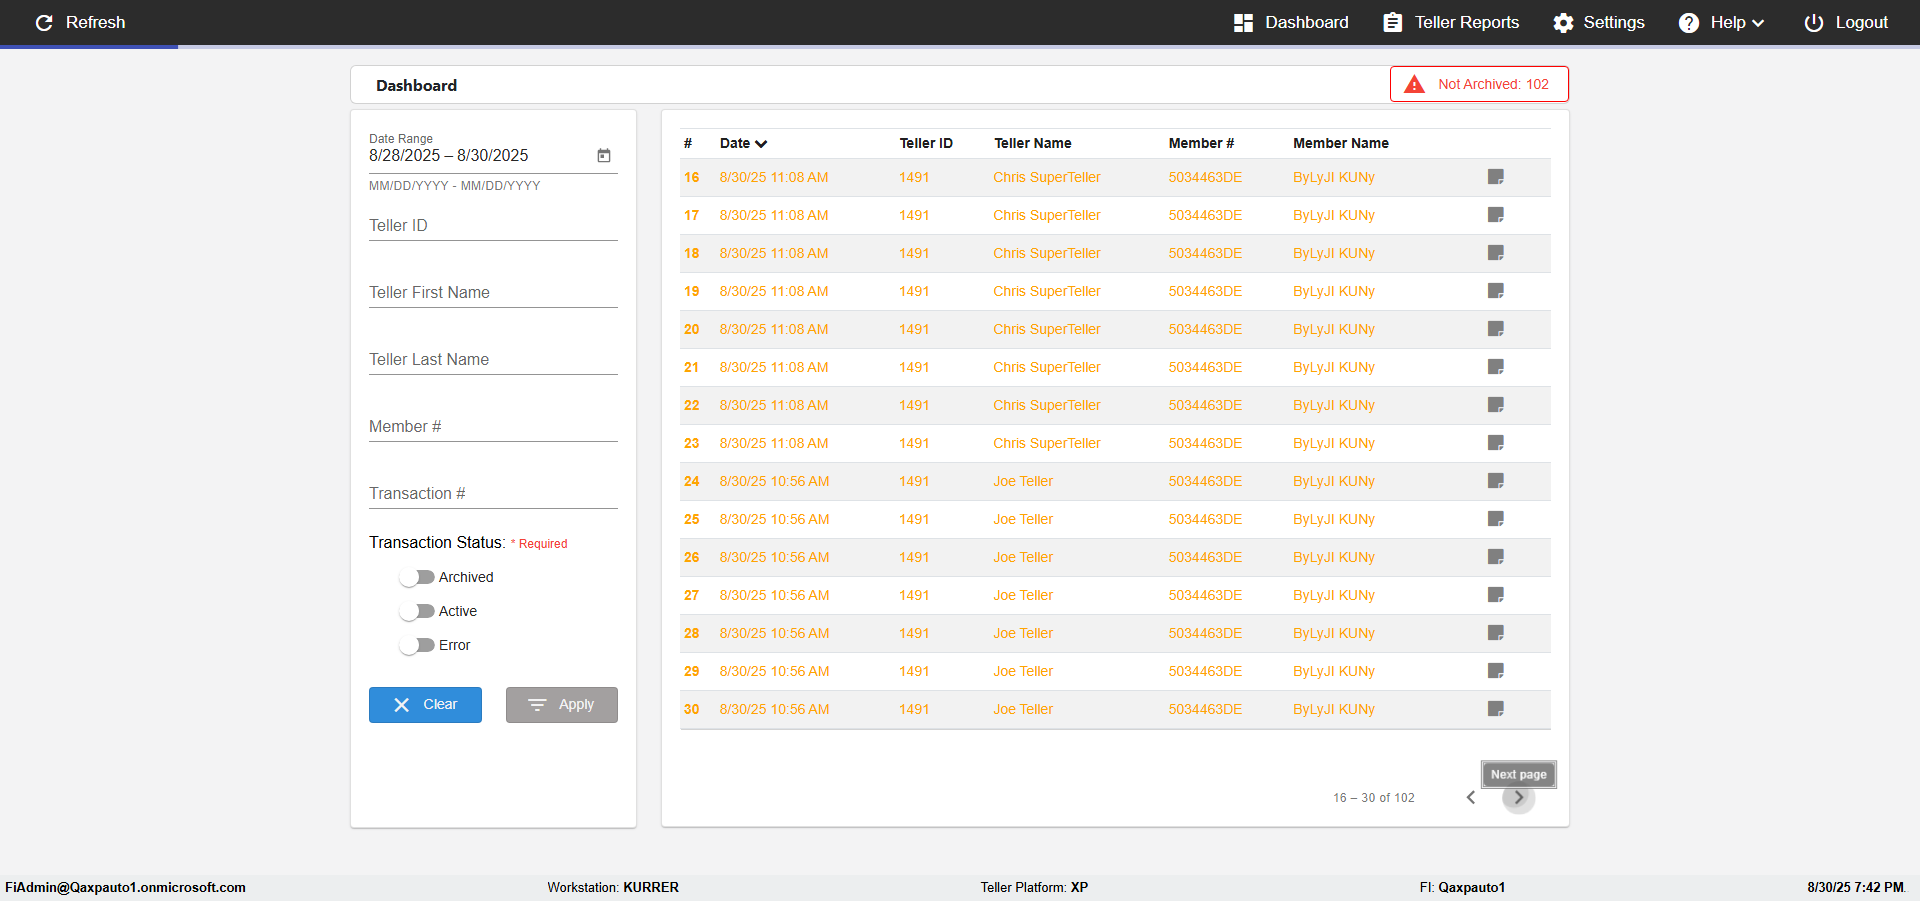Image resolution: width=1920 pixels, height=901 pixels.
Task: Open note icon for row 23
Action: (1496, 443)
